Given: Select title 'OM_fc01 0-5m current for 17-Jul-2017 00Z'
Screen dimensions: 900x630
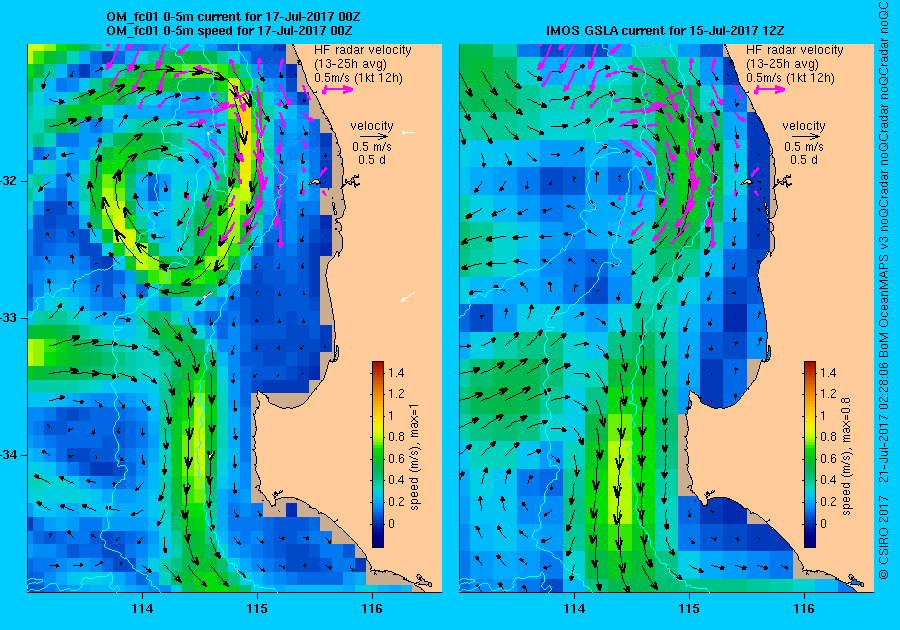Looking at the screenshot, I should click(x=234, y=17).
